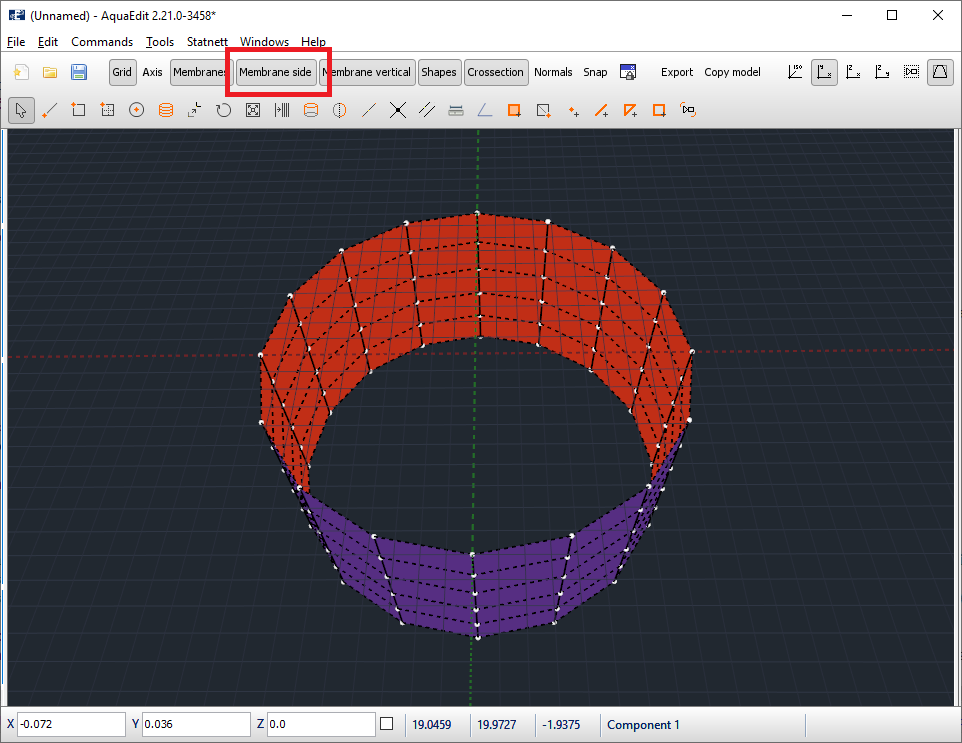Screen dimensions: 962x743
Task: Click the 19.0459 status value
Action: coord(431,725)
